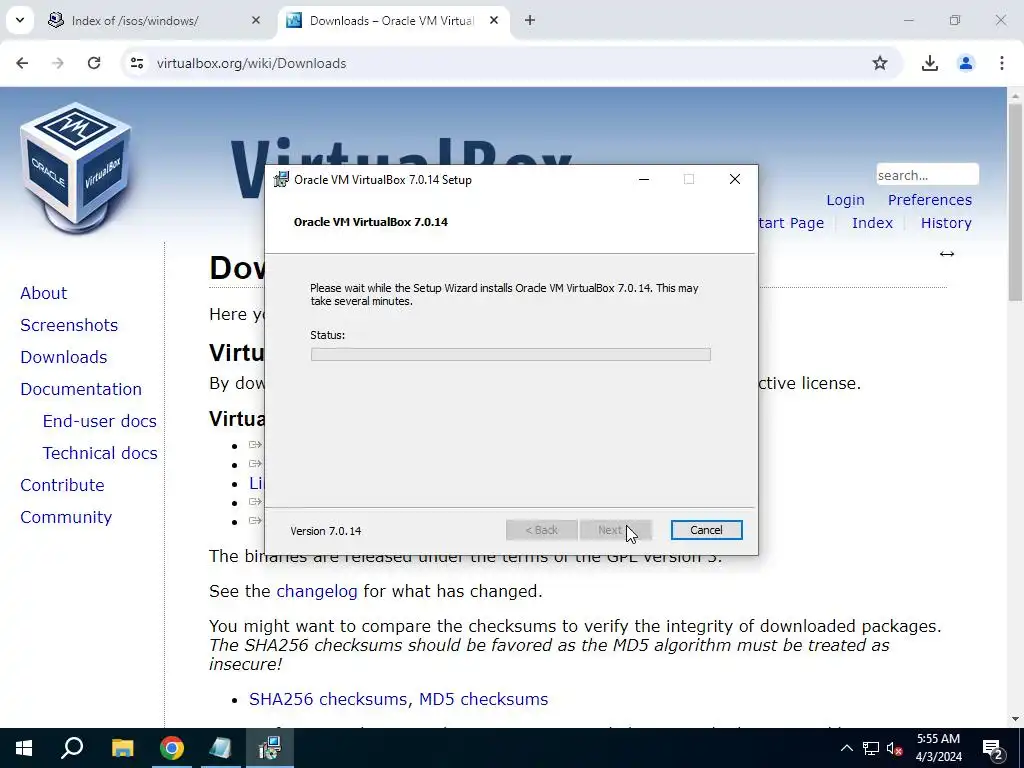Open a new tab with plus icon

point(530,20)
